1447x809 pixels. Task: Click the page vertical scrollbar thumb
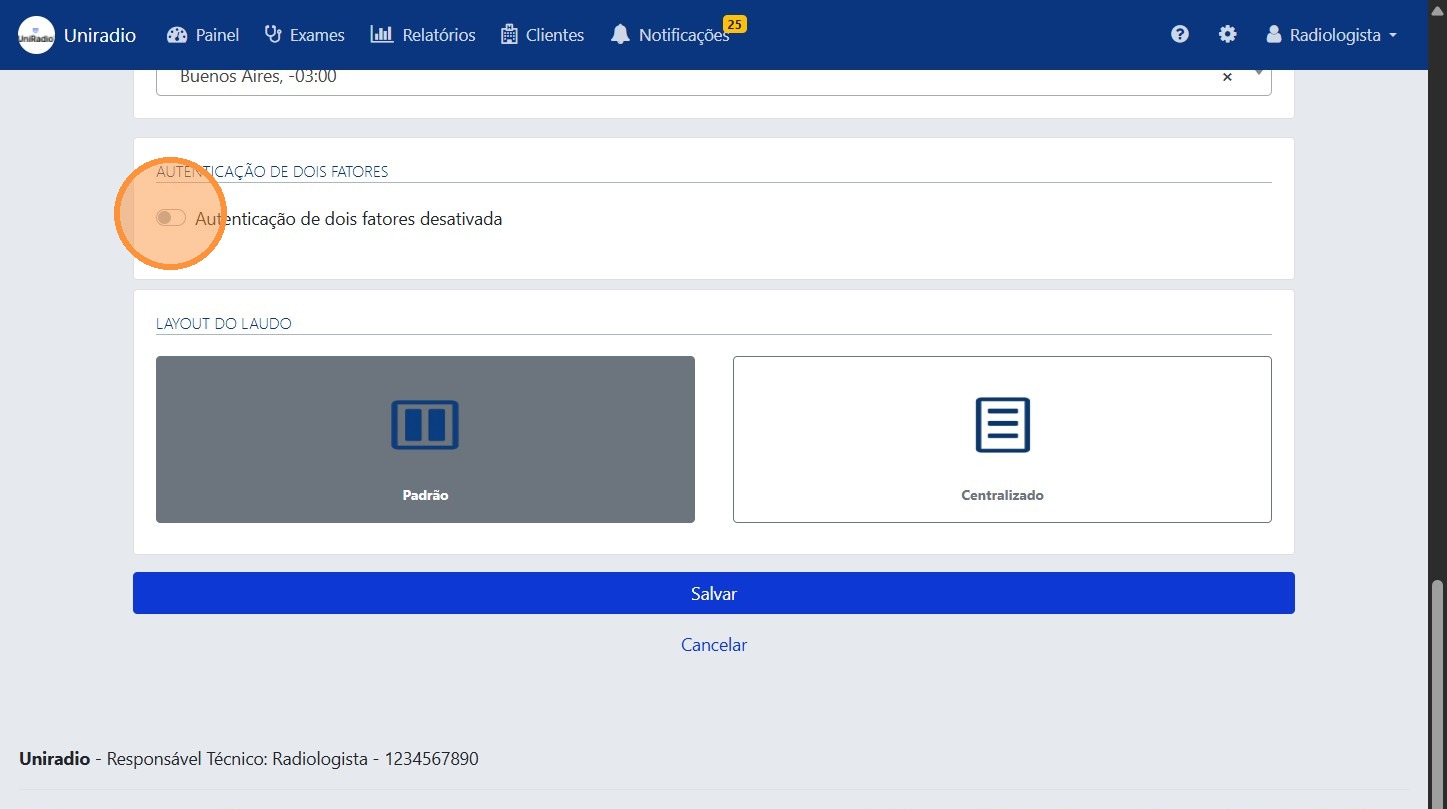(x=1438, y=690)
